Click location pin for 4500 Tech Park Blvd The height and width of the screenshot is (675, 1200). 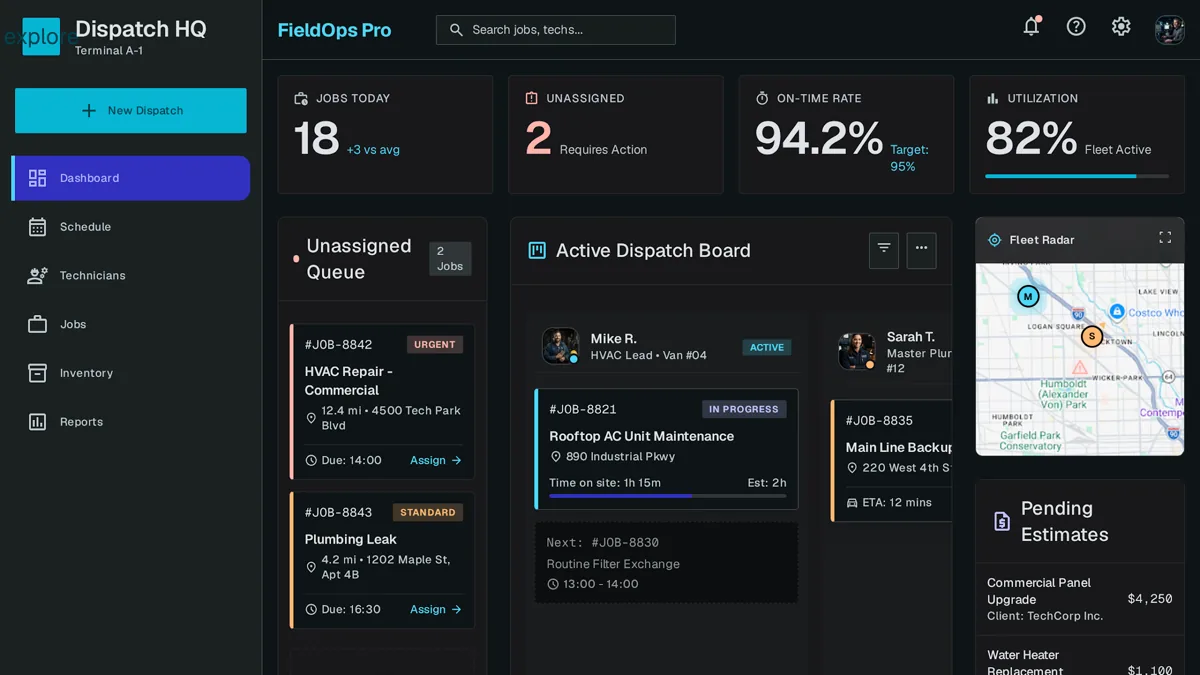pyautogui.click(x=311, y=418)
